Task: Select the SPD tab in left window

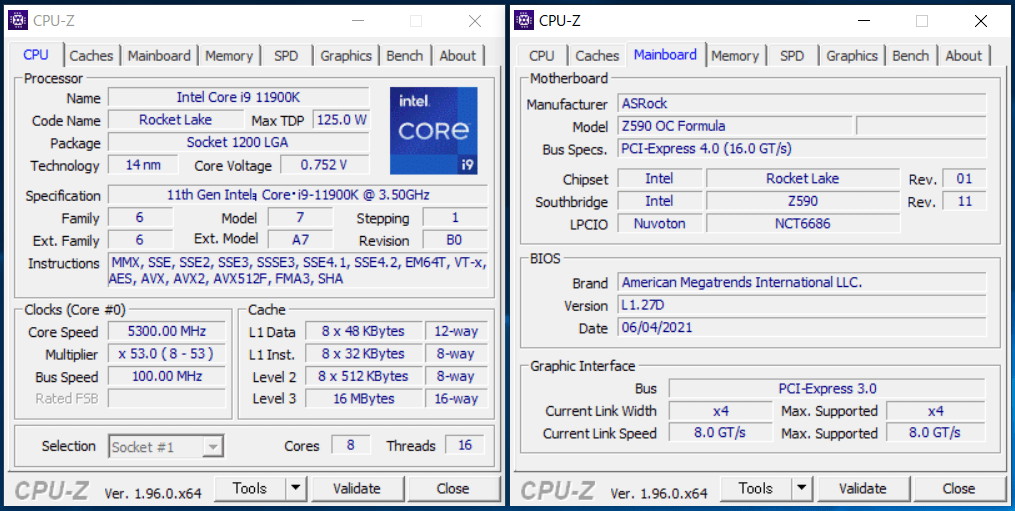Action: (286, 56)
